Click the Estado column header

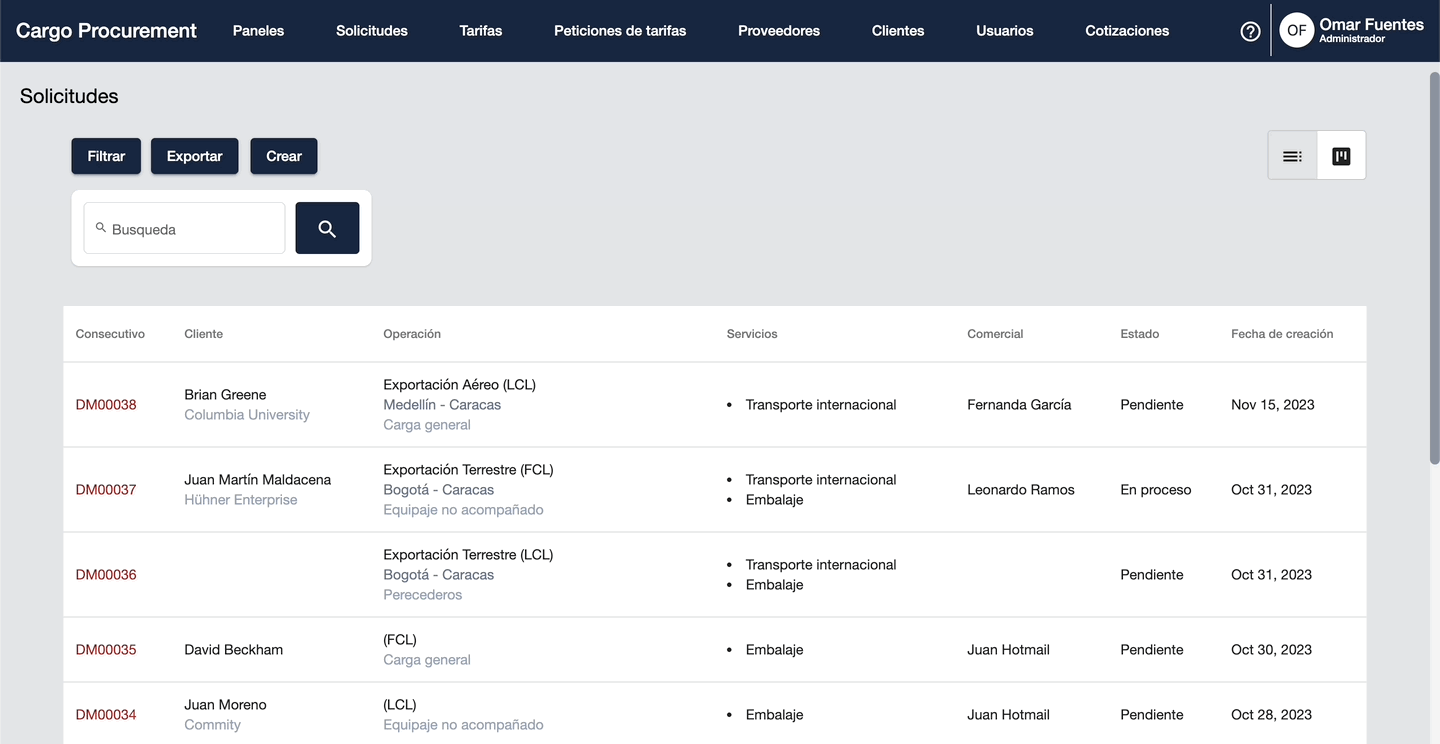tap(1139, 334)
